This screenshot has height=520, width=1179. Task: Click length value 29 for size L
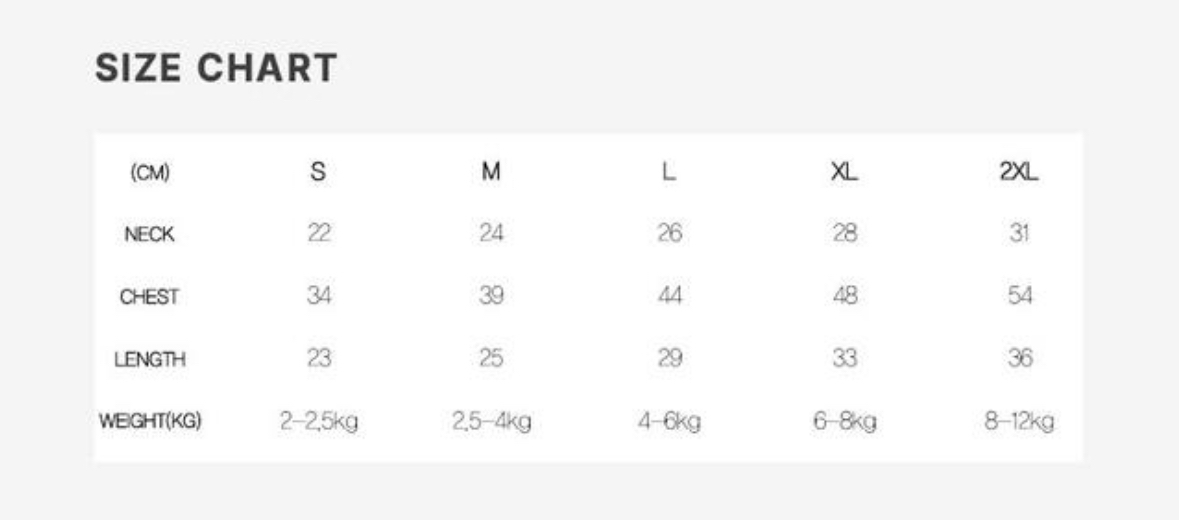click(x=669, y=358)
